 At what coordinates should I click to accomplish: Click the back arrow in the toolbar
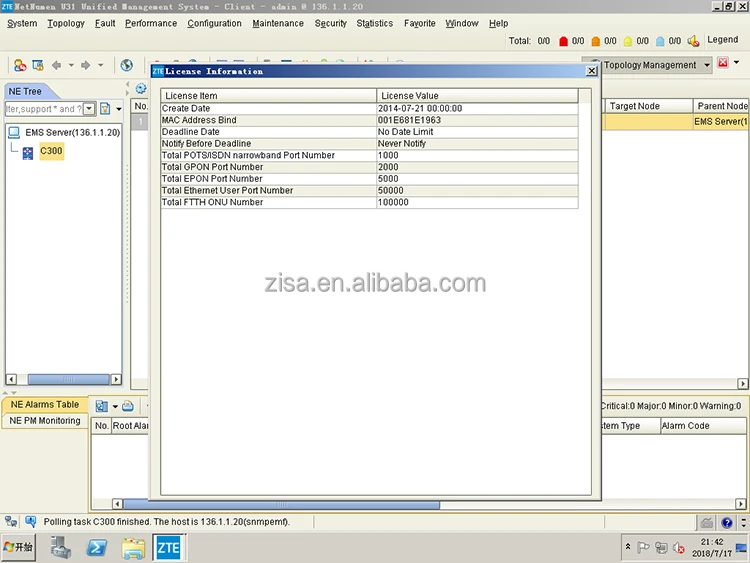pyautogui.click(x=56, y=65)
